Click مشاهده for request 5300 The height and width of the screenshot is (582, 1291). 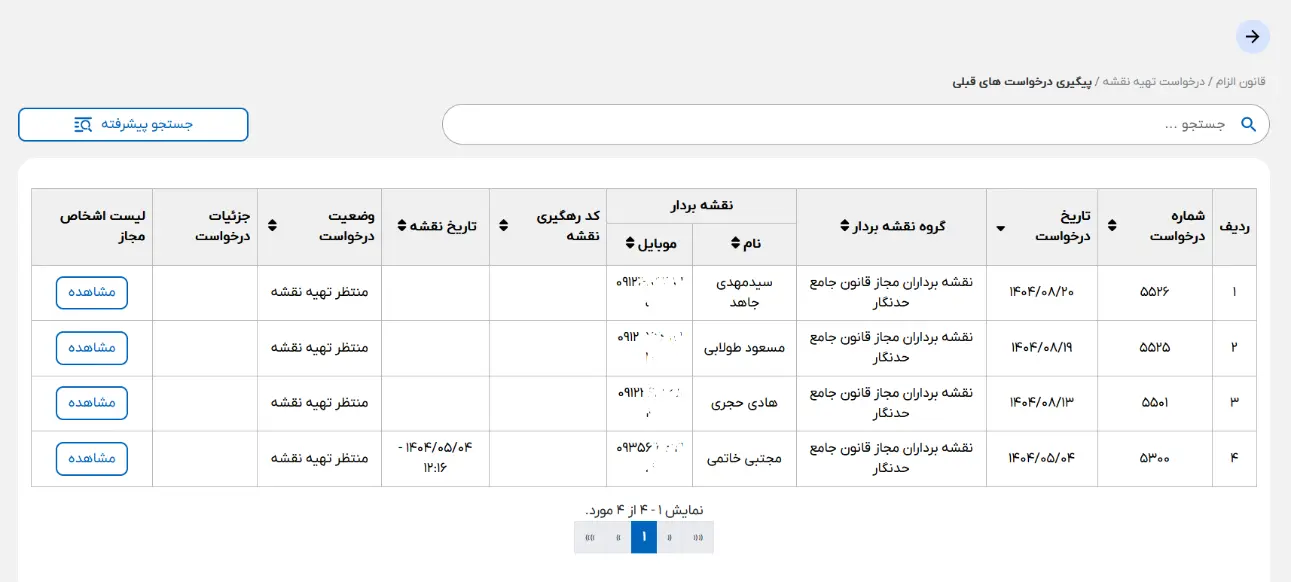pyautogui.click(x=92, y=458)
